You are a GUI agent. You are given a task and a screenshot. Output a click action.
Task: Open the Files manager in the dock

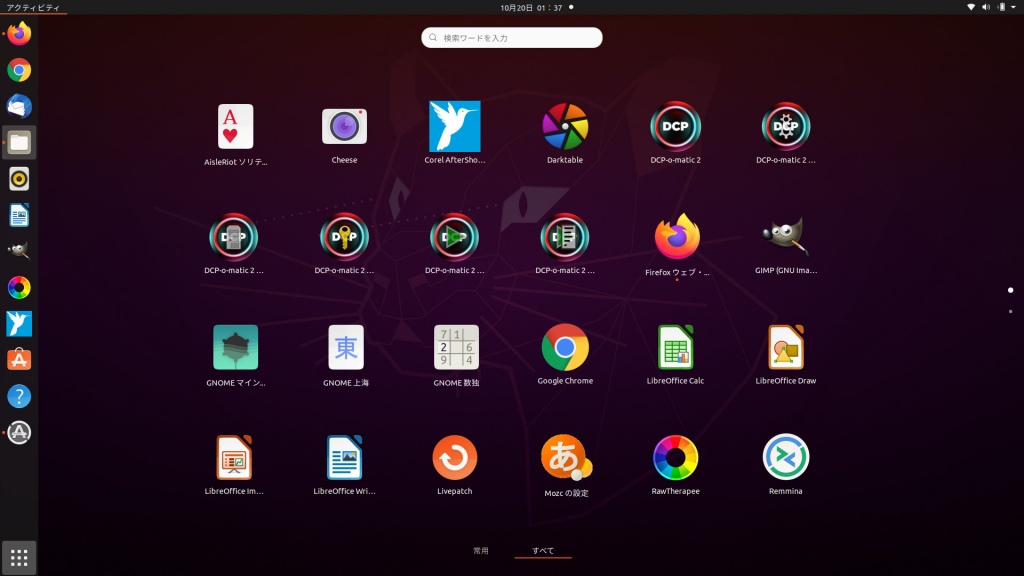[19, 142]
